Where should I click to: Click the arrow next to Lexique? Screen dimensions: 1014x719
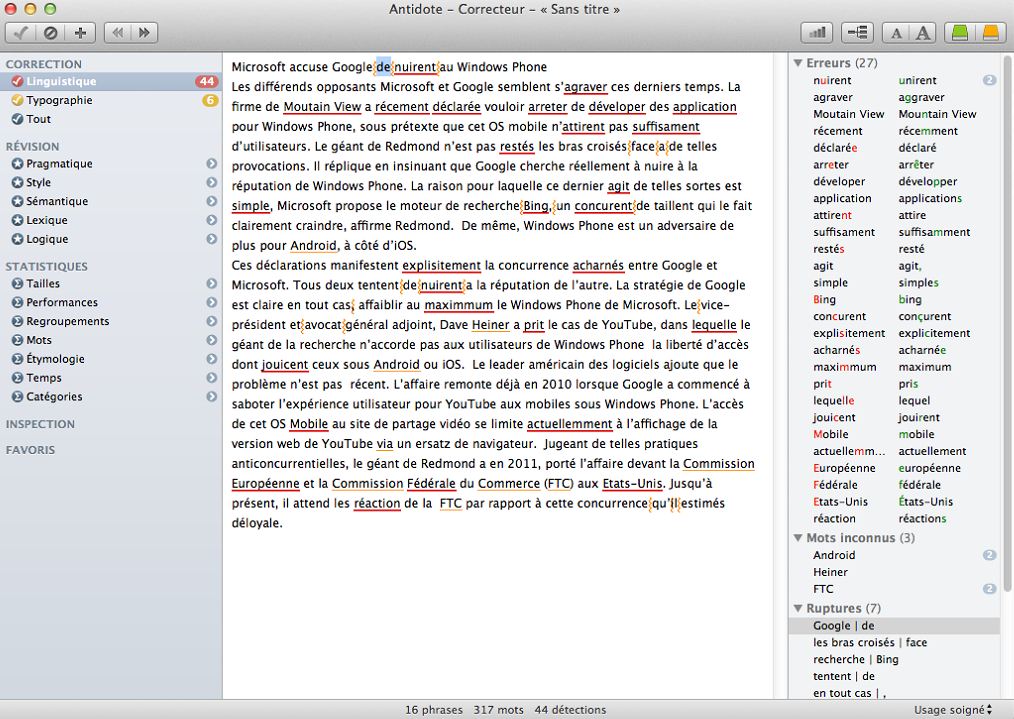[211, 220]
